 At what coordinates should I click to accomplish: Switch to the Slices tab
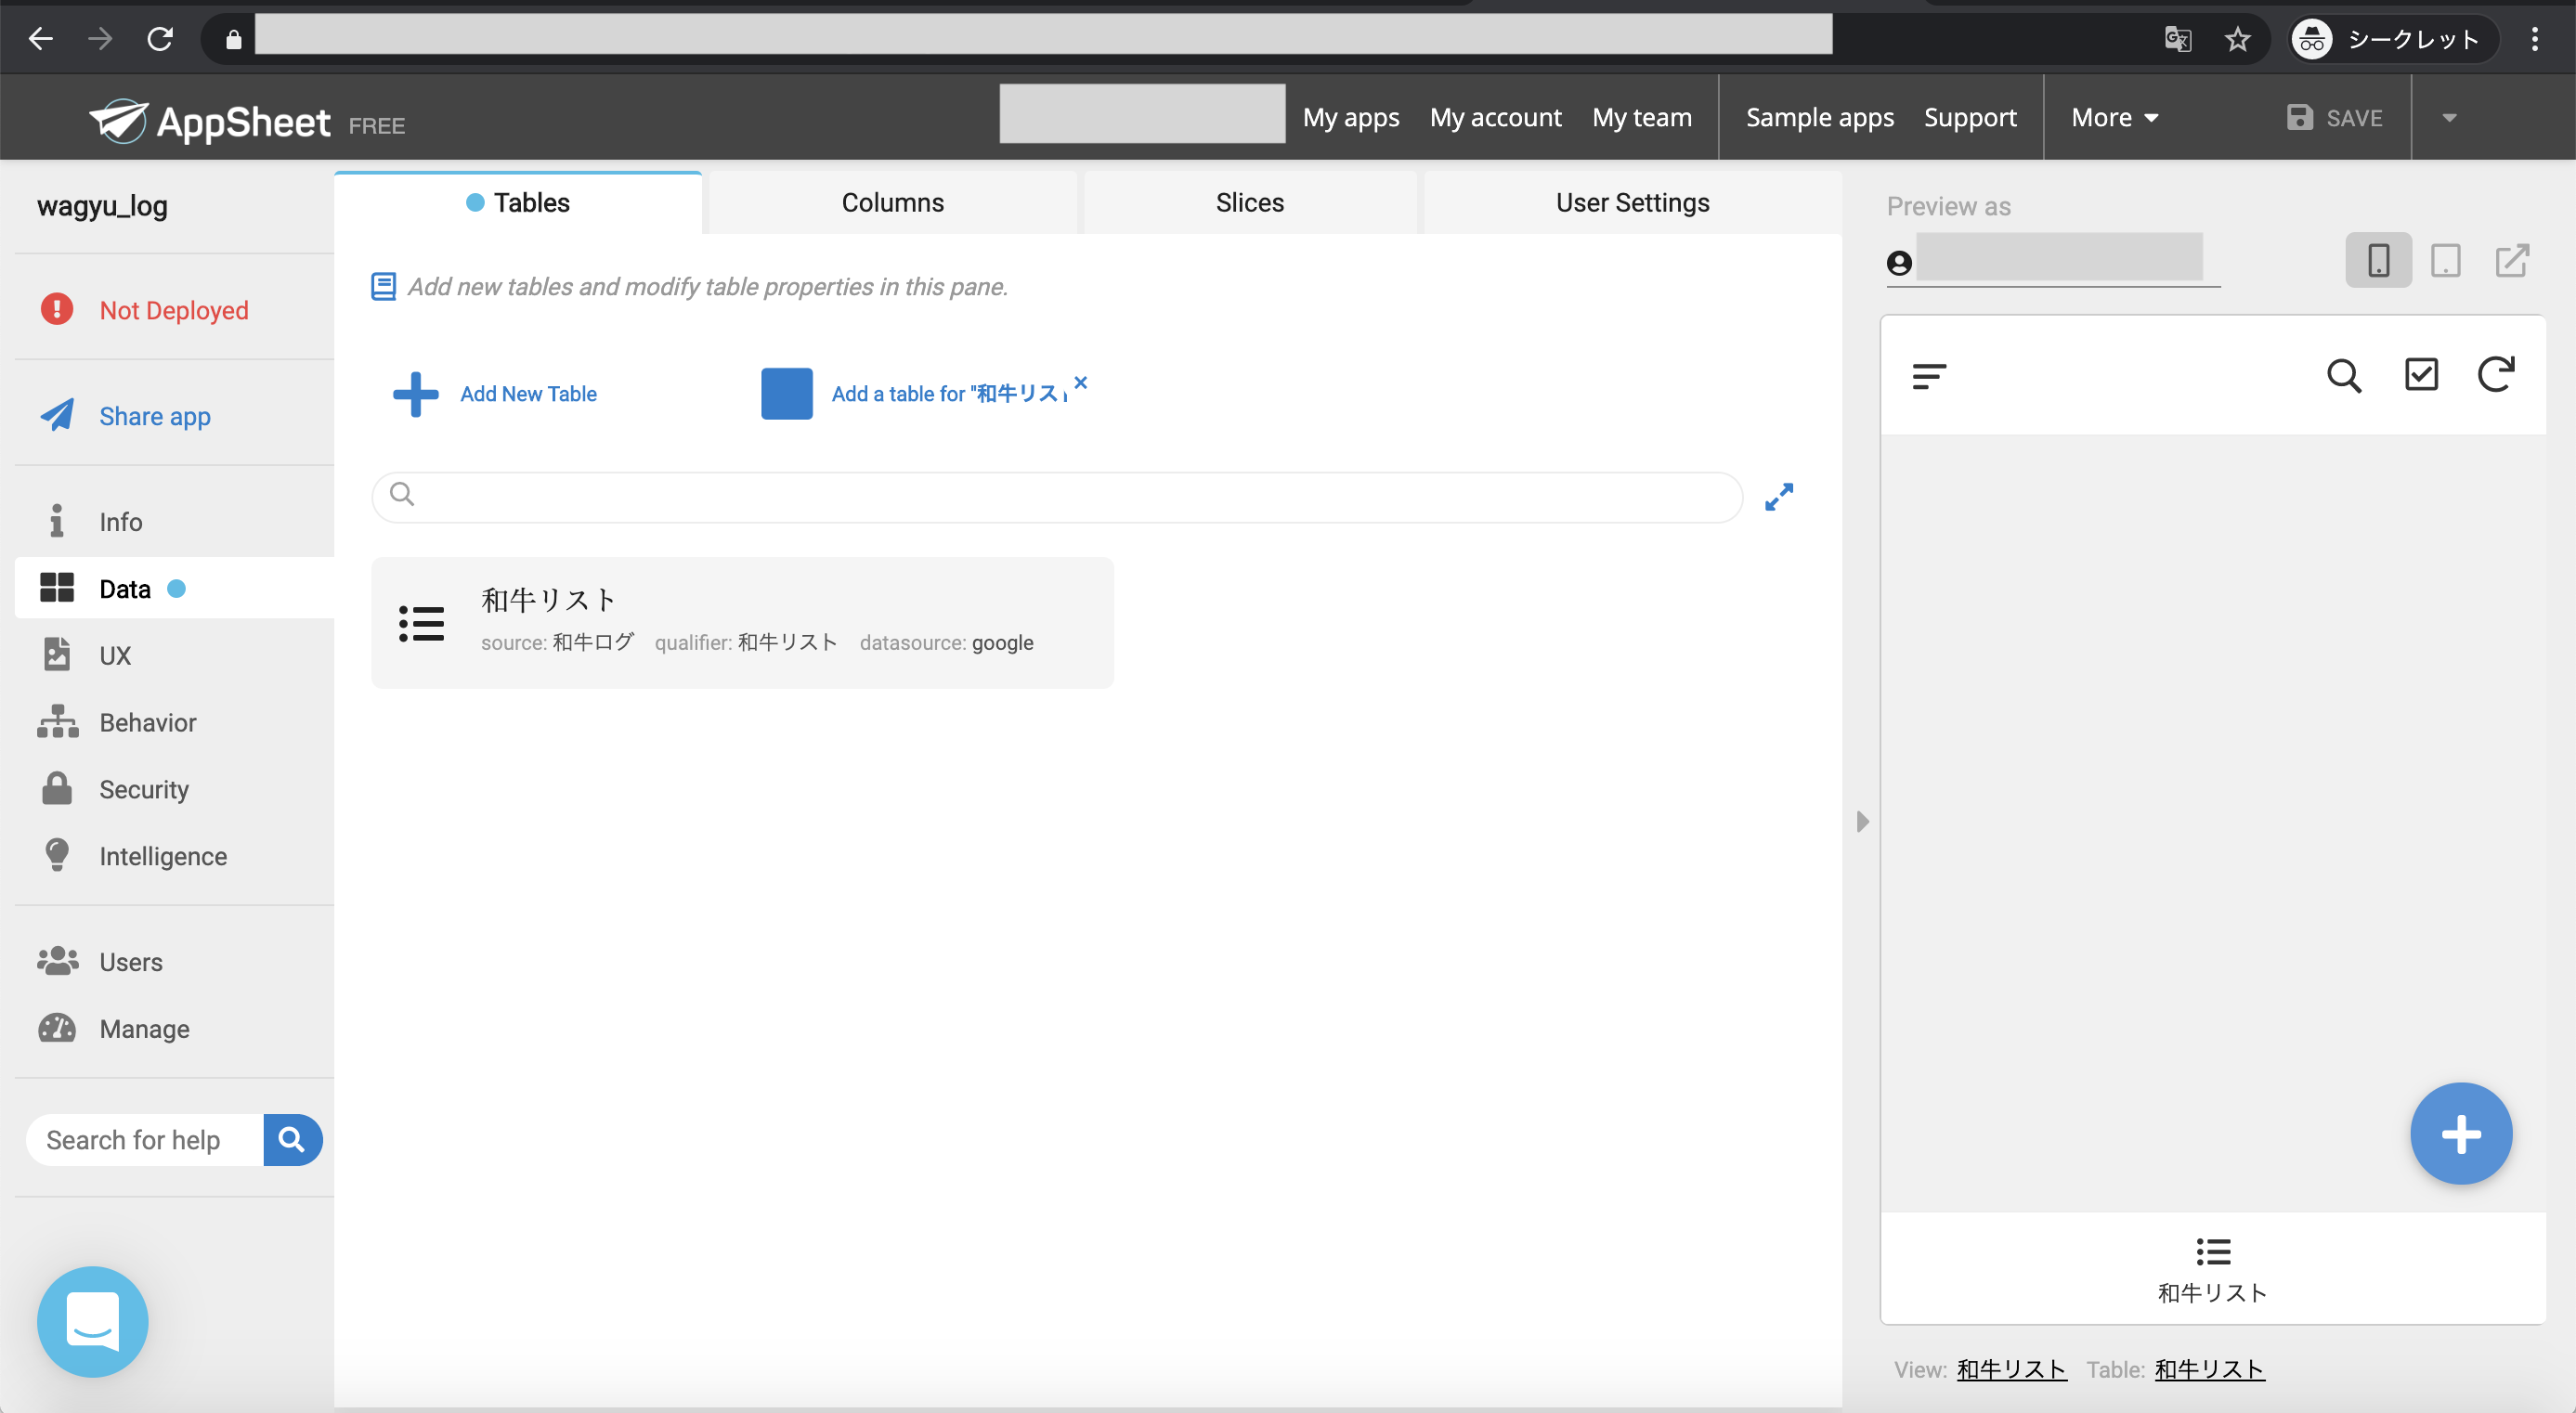1249,202
